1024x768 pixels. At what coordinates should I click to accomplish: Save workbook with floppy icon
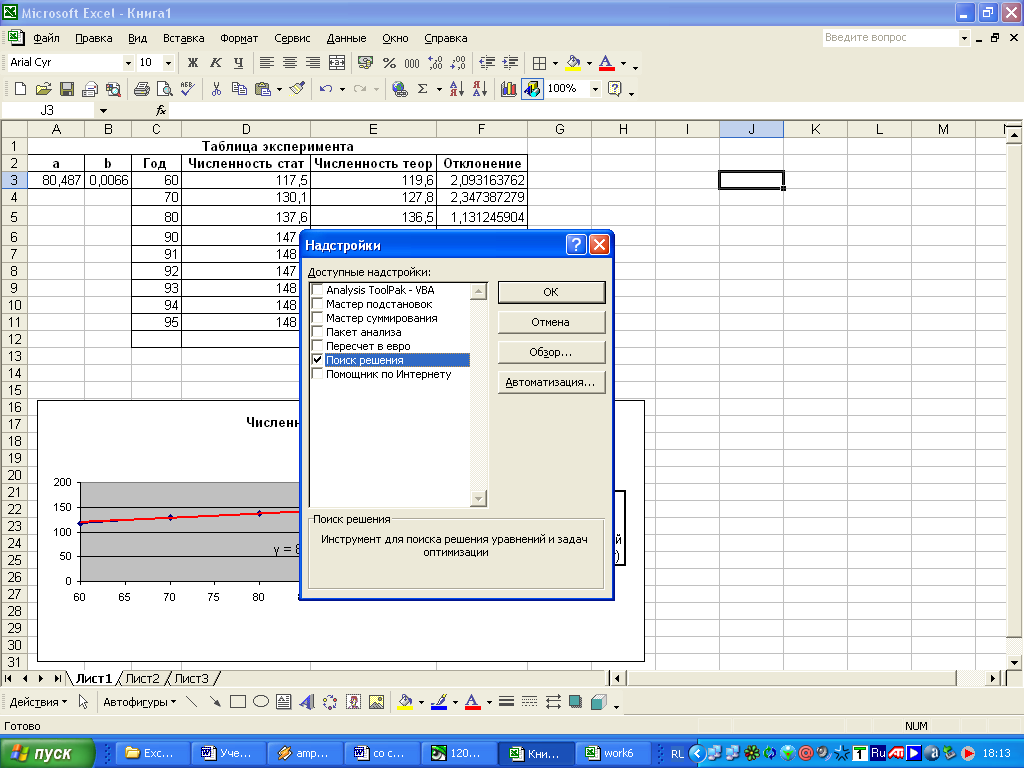(x=67, y=89)
